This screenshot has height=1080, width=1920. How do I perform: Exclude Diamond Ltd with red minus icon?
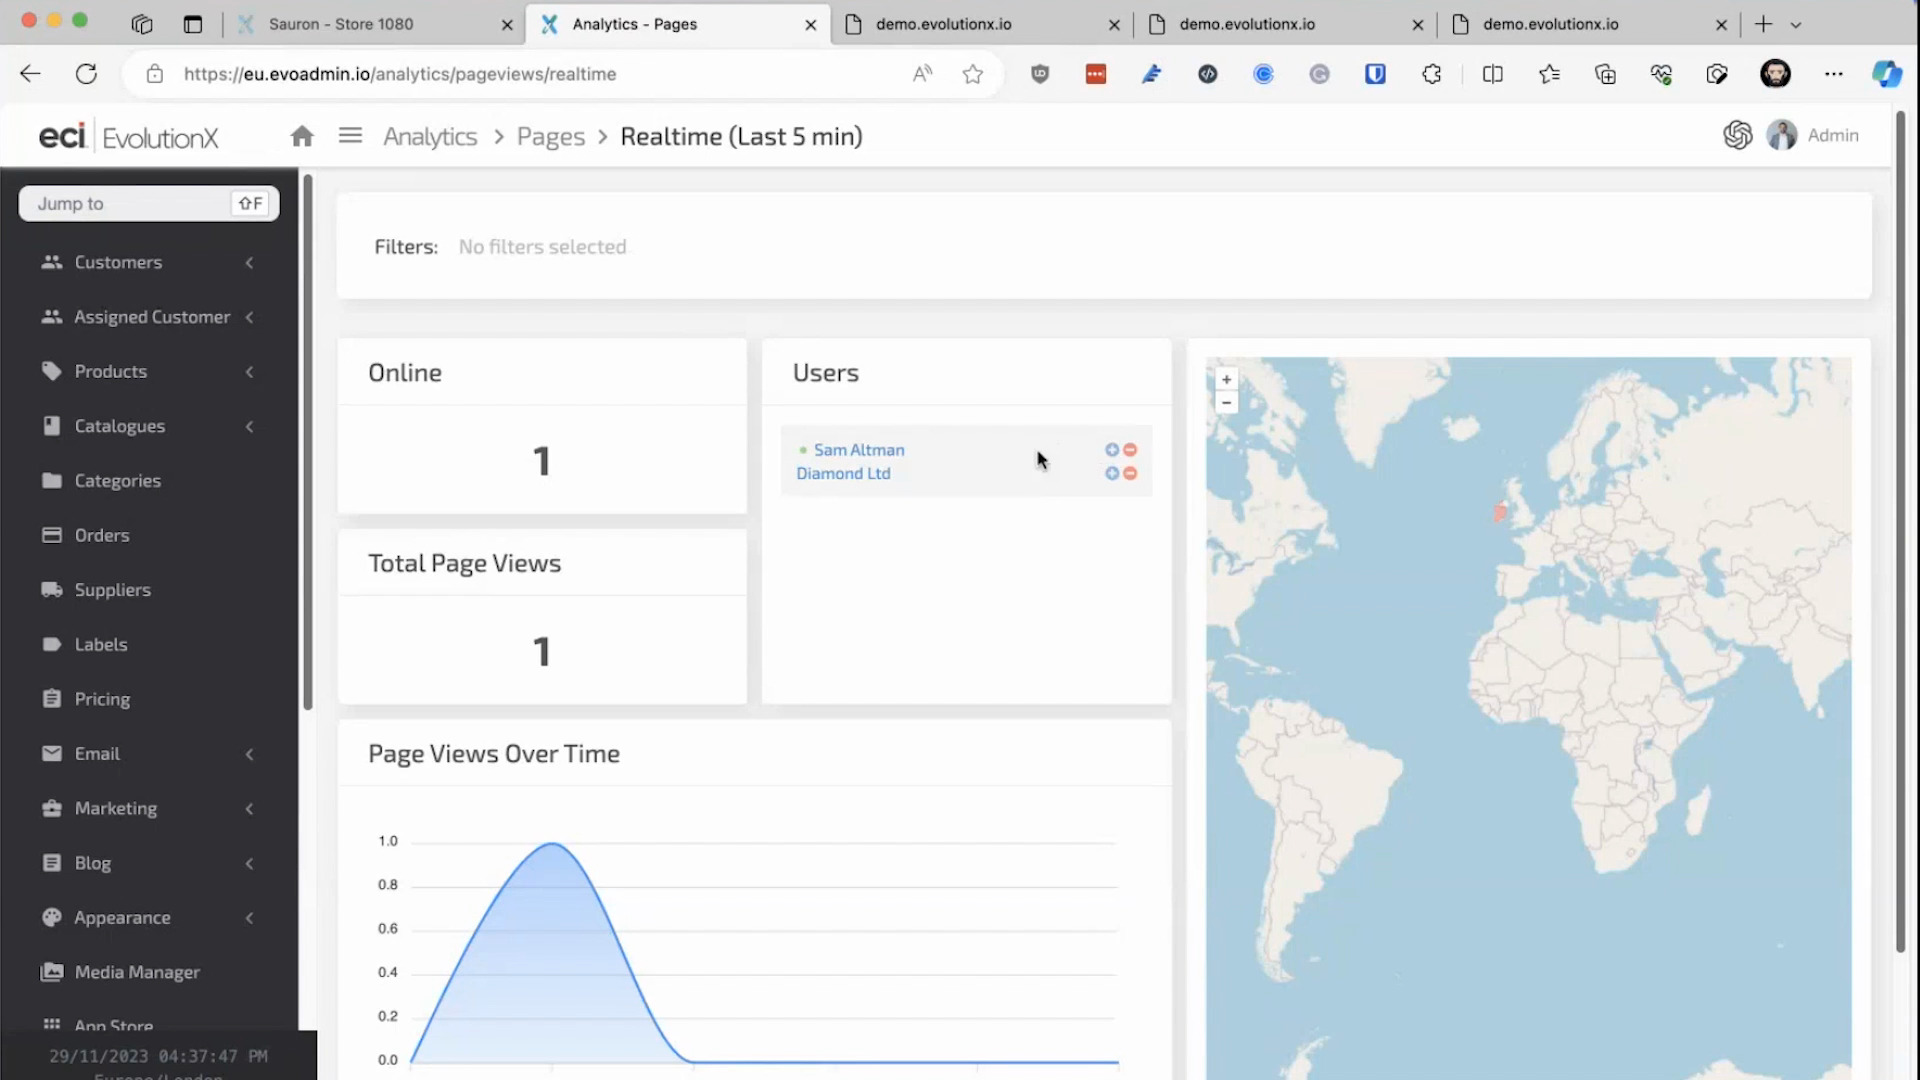(1130, 473)
